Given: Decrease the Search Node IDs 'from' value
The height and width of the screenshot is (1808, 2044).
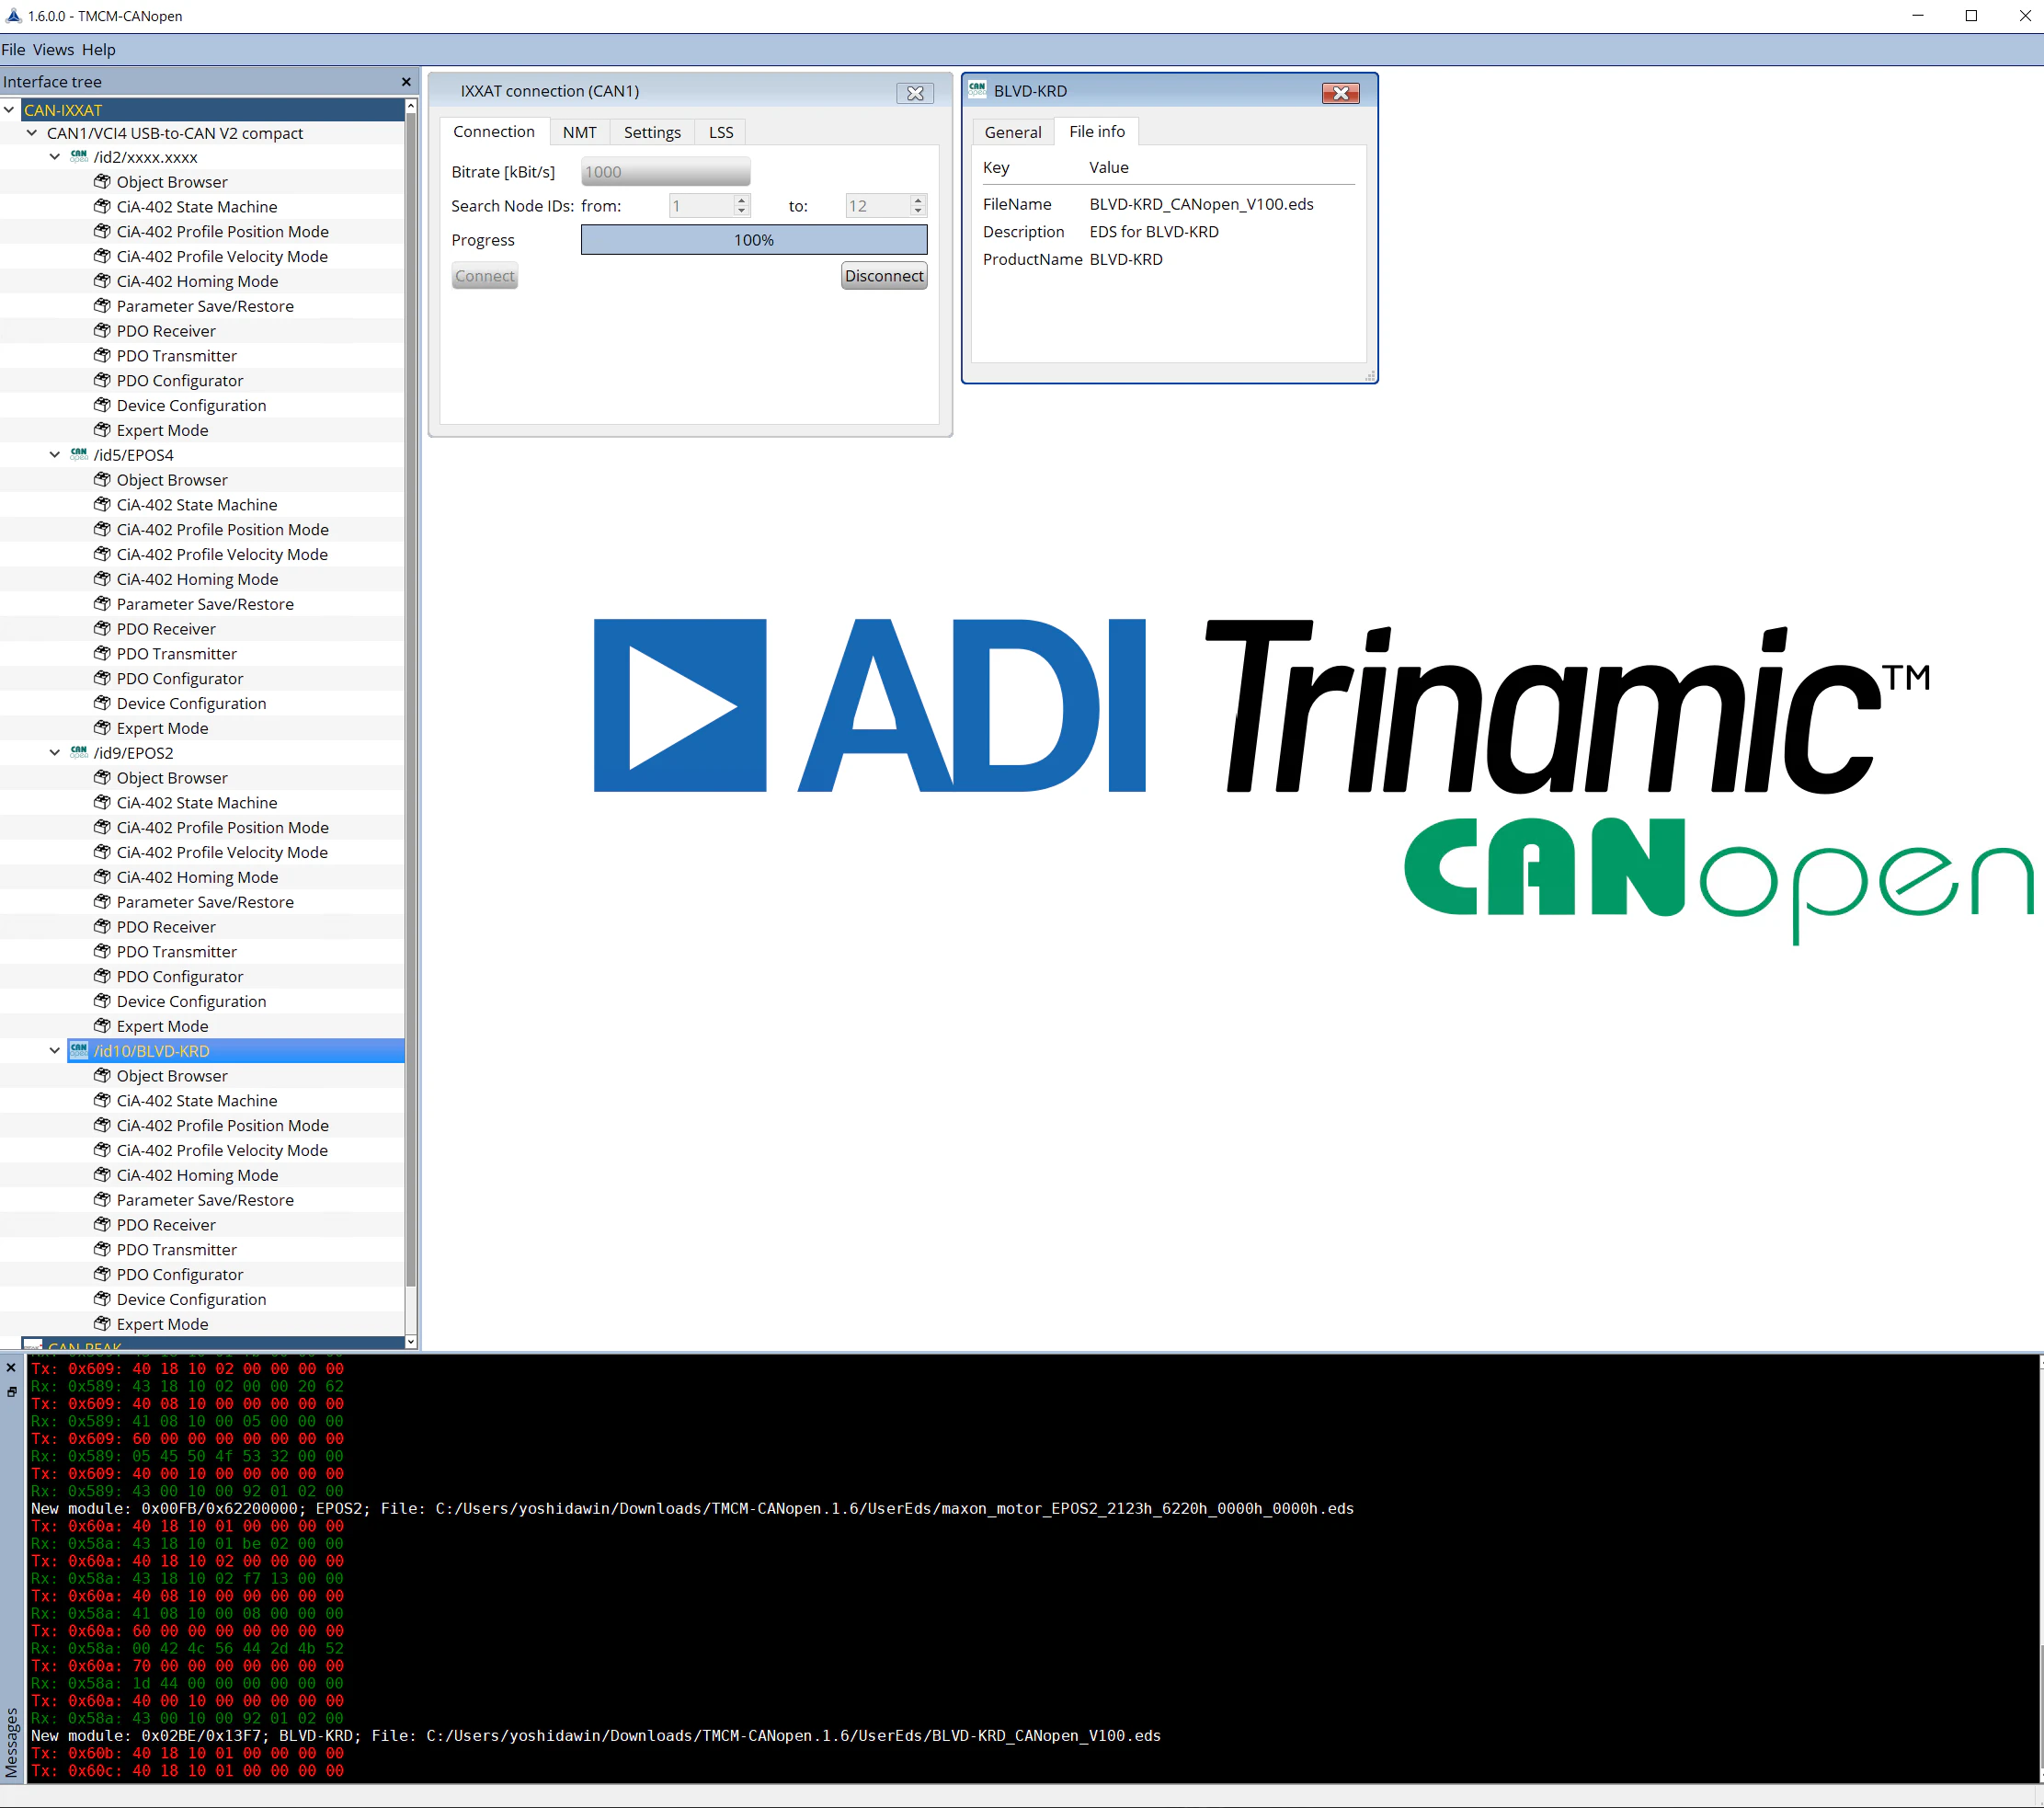Looking at the screenshot, I should coord(741,211).
